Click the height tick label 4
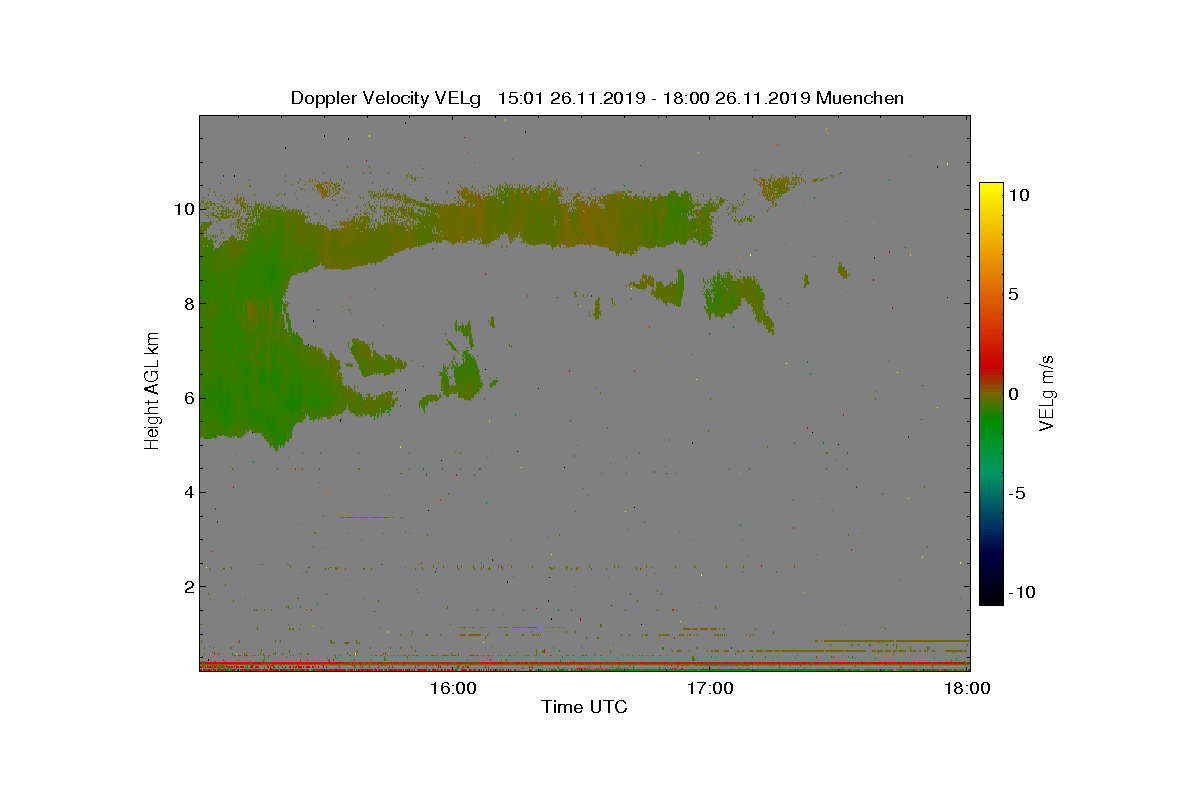This screenshot has width=1200, height=800. coord(188,492)
